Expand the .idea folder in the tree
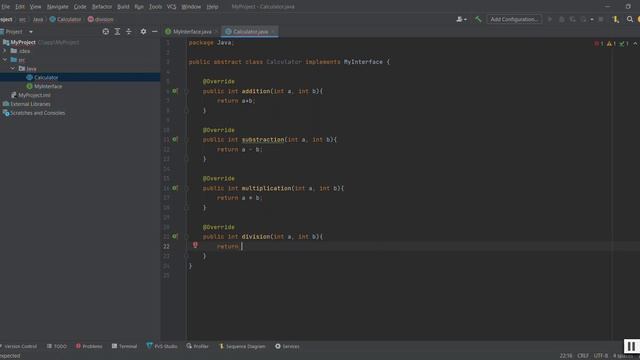The width and height of the screenshot is (640, 360). point(5,51)
